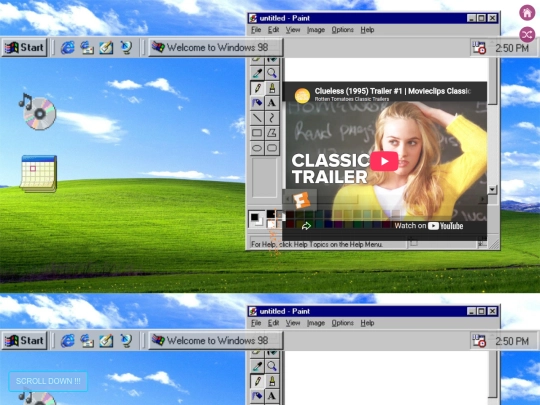This screenshot has width=540, height=405.
Task: Launch Internet Explorer from upper taskbar
Action: 68,48
